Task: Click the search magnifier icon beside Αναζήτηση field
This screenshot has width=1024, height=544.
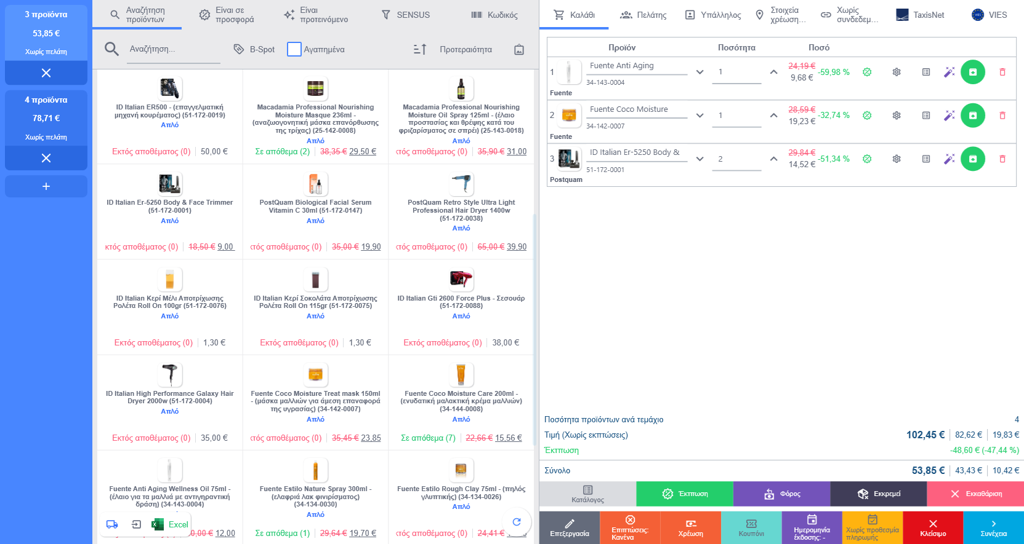Action: [112, 50]
